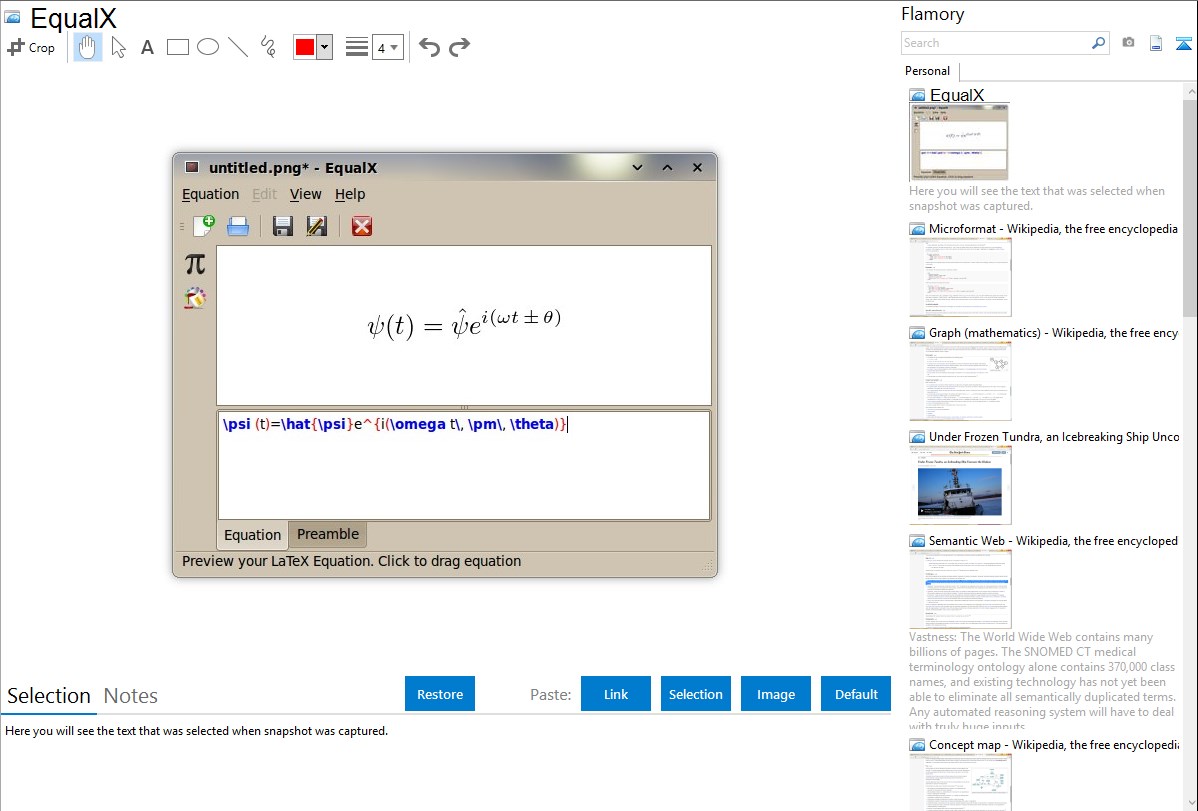Click the save-as pencil icon in EqualX
1198x811 pixels.
tap(316, 226)
